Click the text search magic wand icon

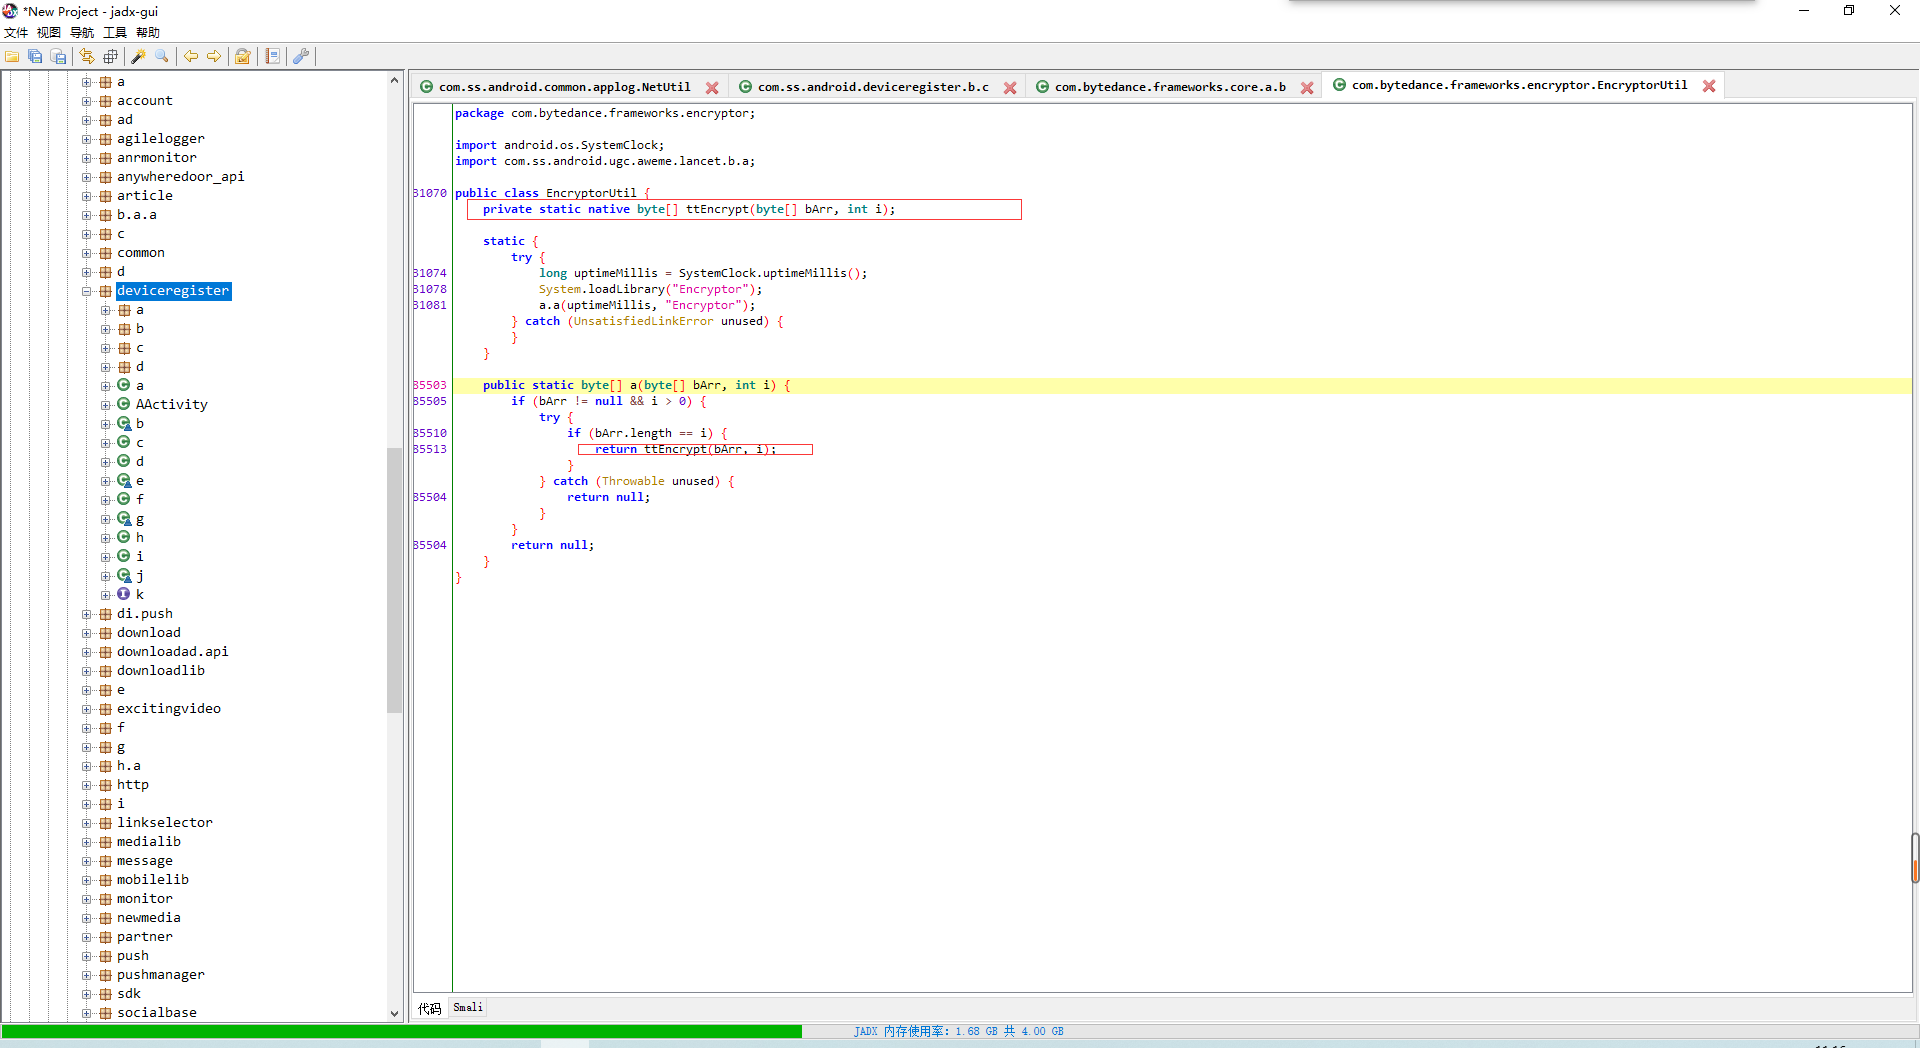(139, 57)
